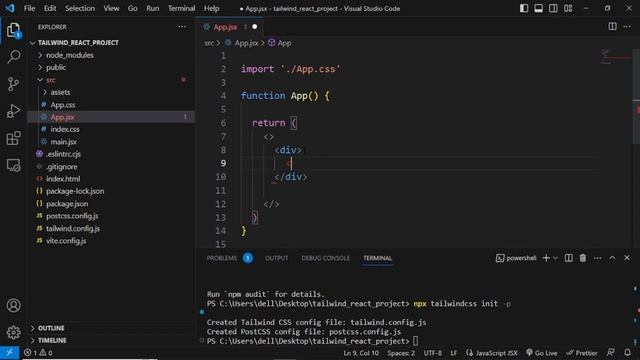Open the Terminal menu
Screen dimensions: 640x360
click(182, 8)
